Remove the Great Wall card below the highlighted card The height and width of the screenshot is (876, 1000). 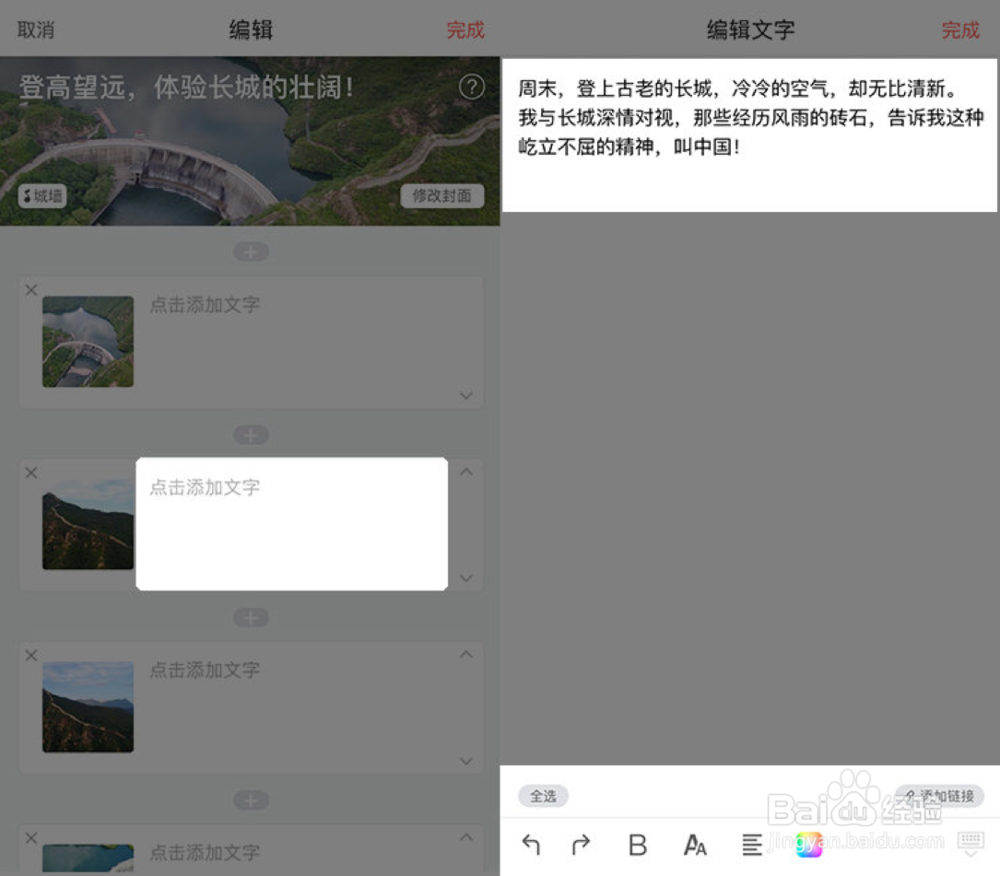[31, 655]
